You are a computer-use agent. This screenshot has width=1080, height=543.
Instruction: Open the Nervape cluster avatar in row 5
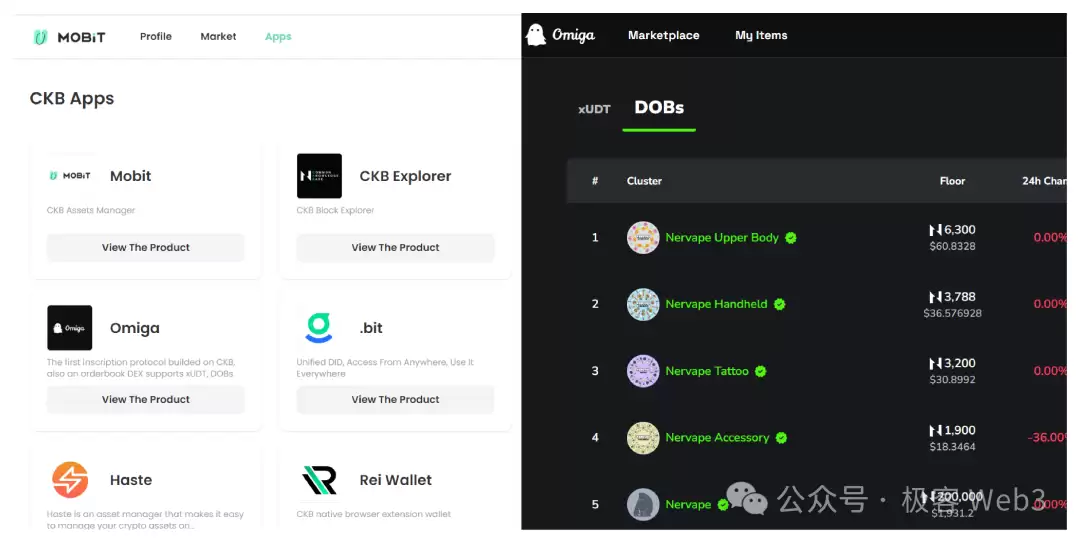tap(643, 504)
